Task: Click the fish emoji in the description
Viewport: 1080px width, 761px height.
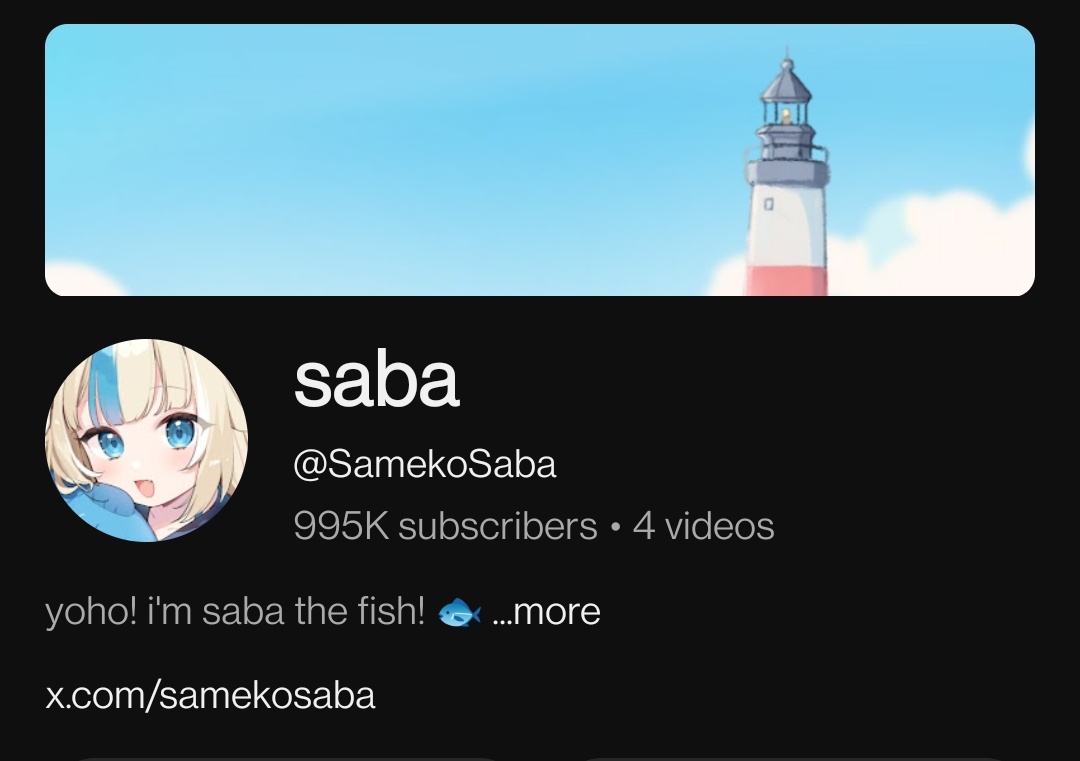Action: click(x=459, y=612)
